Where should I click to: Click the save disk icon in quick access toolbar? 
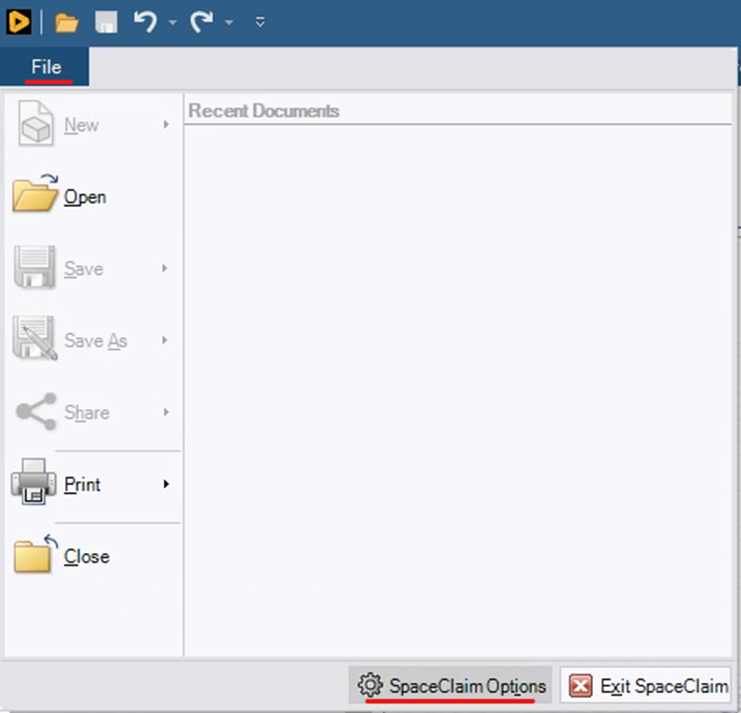(x=106, y=22)
